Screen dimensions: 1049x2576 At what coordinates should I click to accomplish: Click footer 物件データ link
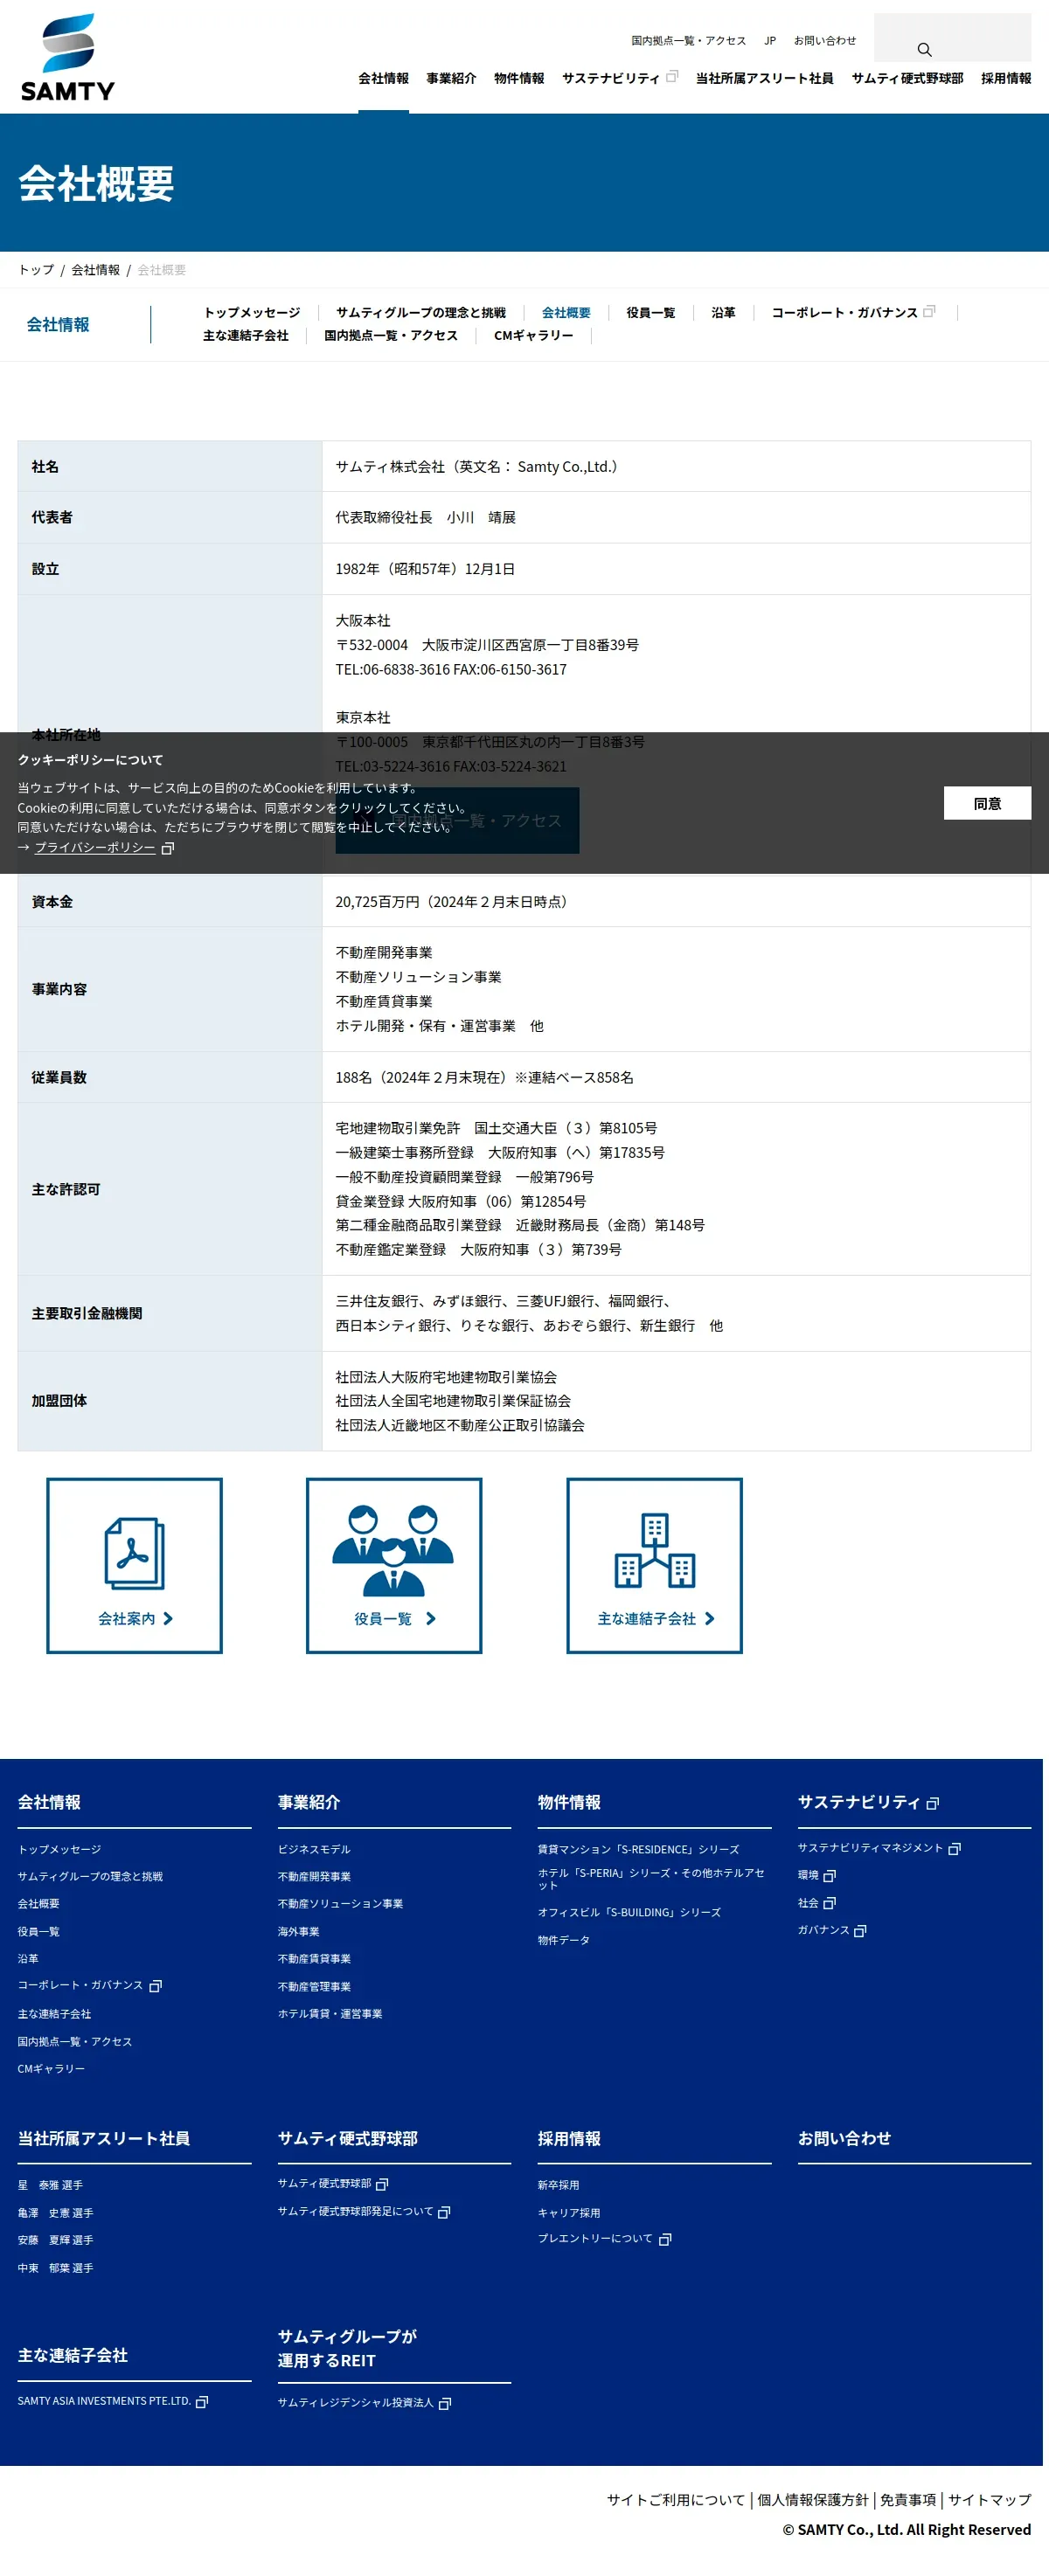564,1940
